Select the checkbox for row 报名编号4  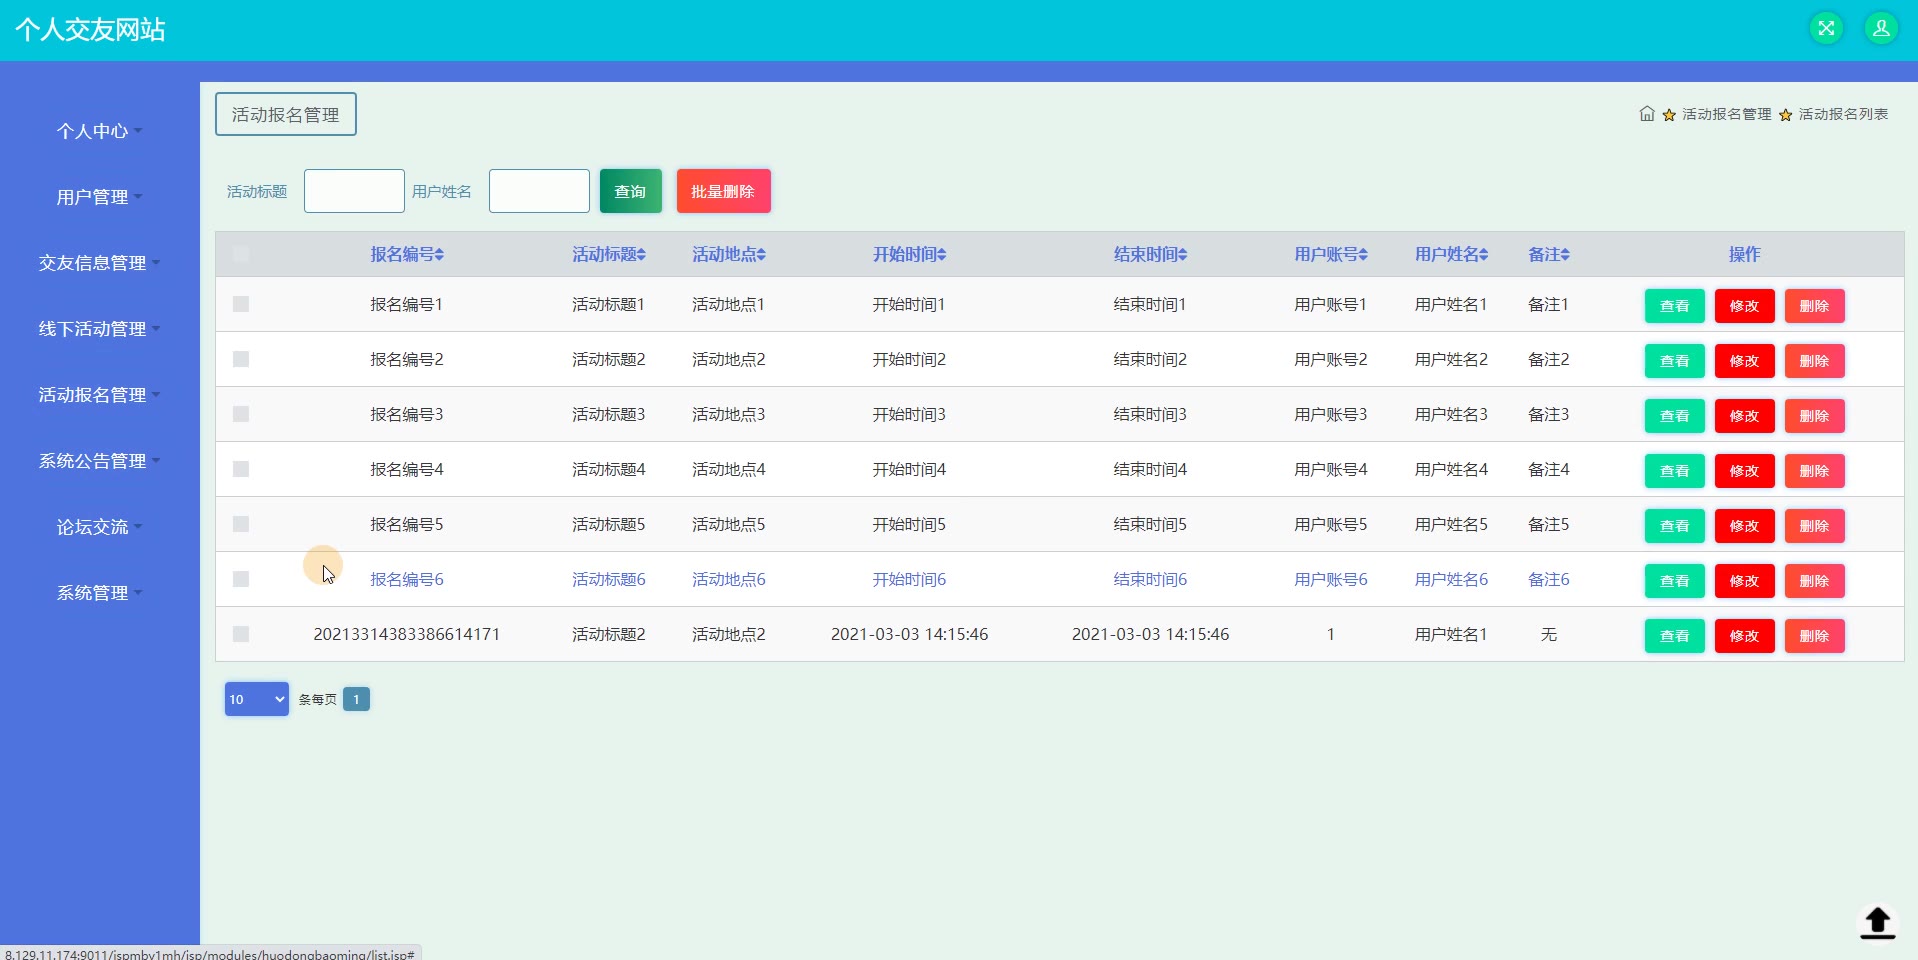(x=241, y=469)
